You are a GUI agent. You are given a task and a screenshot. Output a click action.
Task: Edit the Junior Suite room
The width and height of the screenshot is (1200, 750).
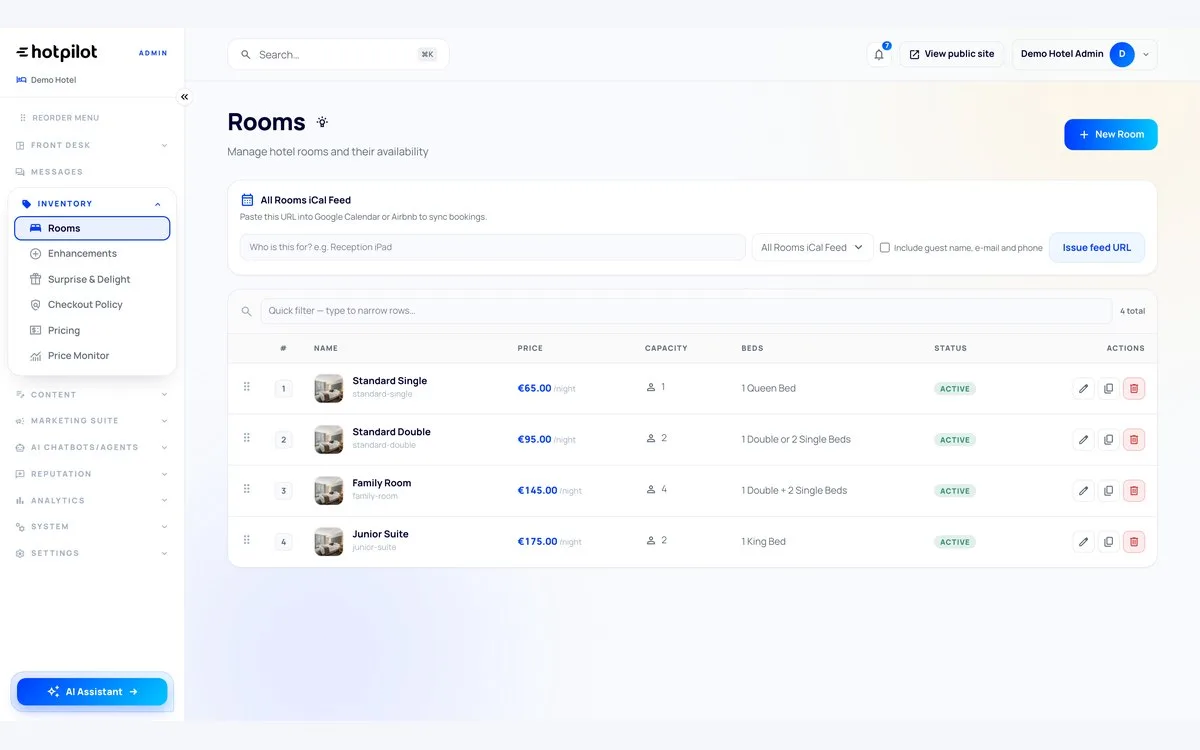1083,541
